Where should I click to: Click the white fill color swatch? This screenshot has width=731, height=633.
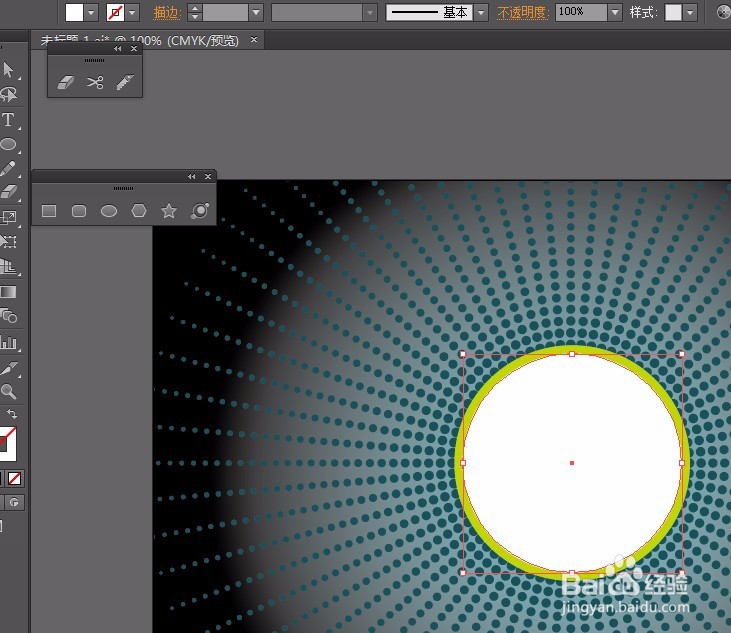(74, 13)
